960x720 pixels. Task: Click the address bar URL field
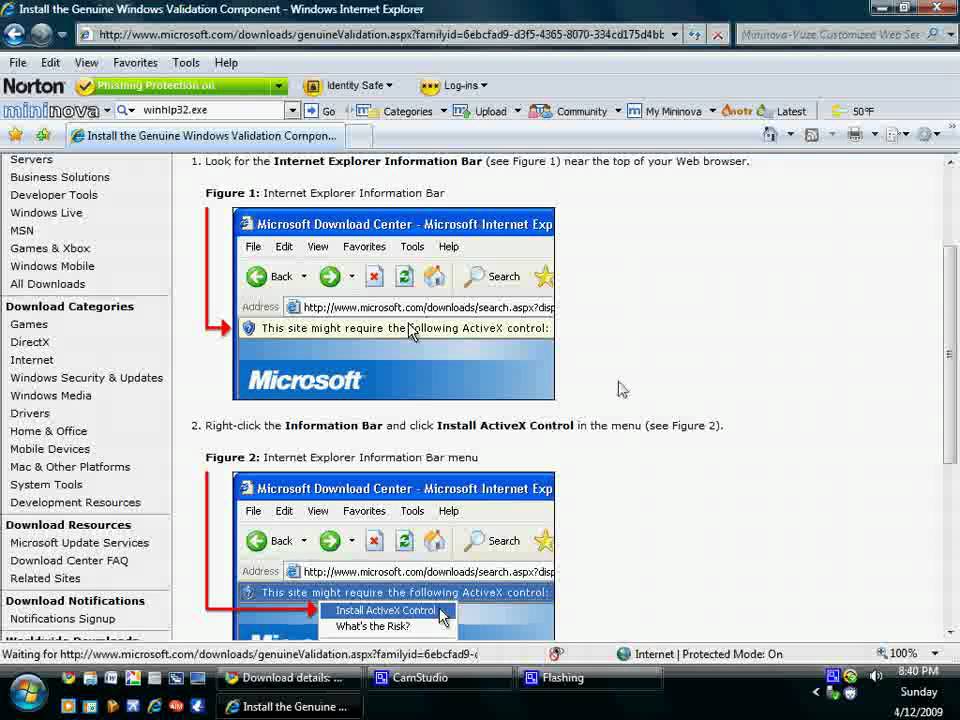[381, 35]
